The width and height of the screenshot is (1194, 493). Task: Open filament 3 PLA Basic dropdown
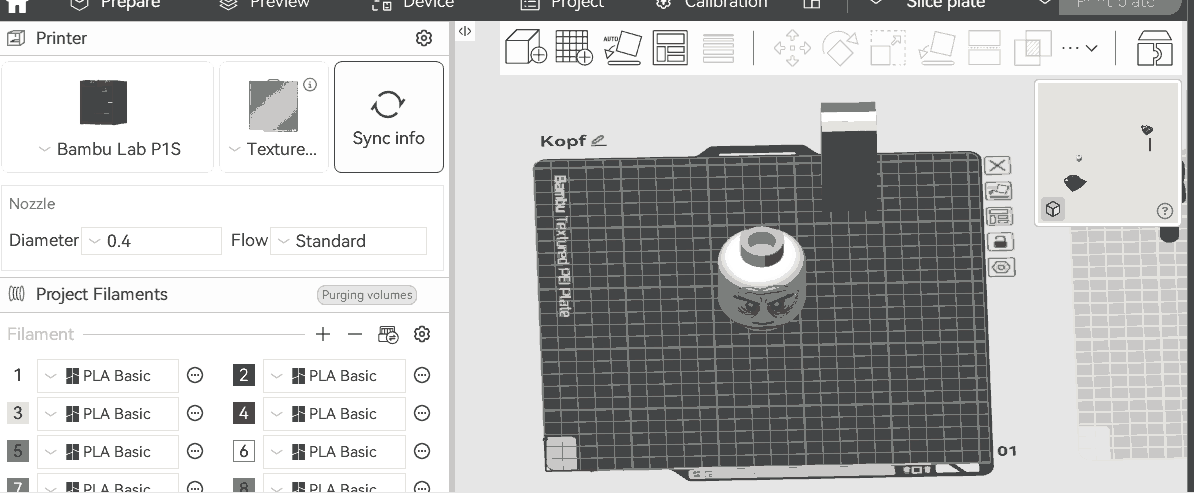107,414
